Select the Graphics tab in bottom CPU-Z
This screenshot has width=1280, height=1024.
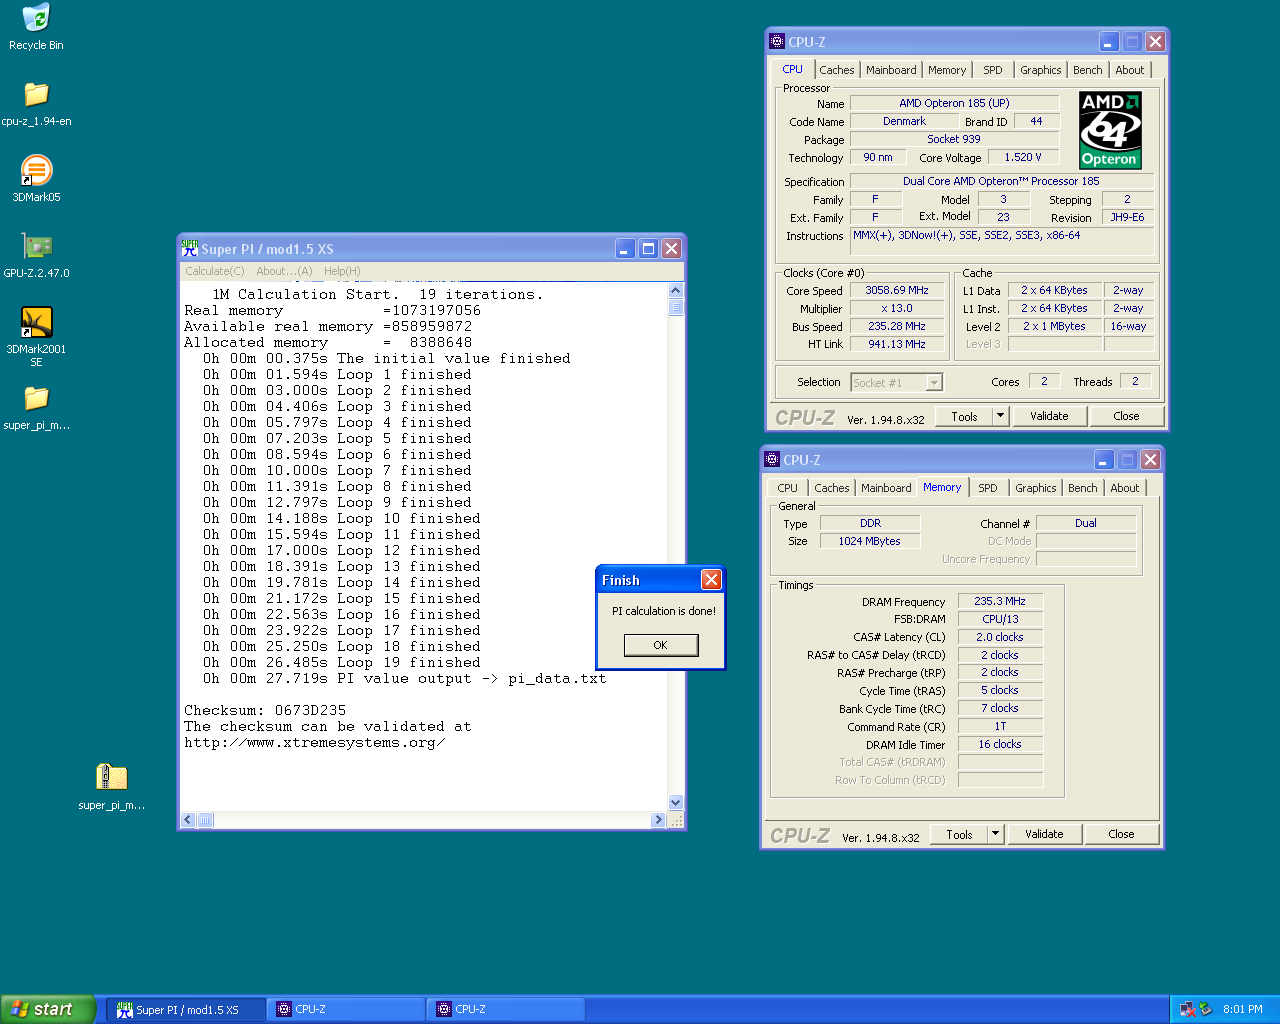click(x=1036, y=488)
